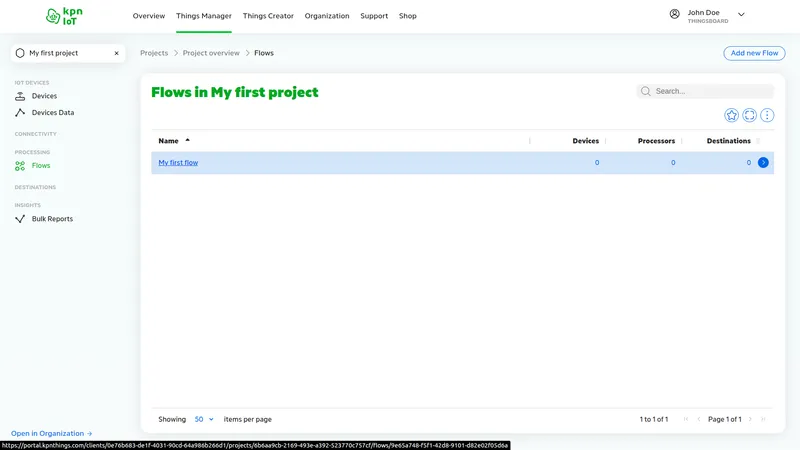Open My first flow with arrow button
The width and height of the screenshot is (800, 450).
coord(763,163)
